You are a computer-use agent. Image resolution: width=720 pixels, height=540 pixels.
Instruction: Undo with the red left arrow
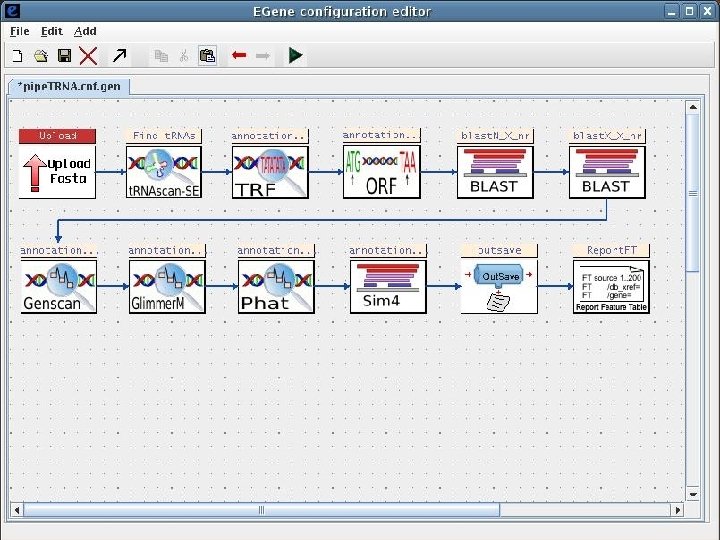239,56
